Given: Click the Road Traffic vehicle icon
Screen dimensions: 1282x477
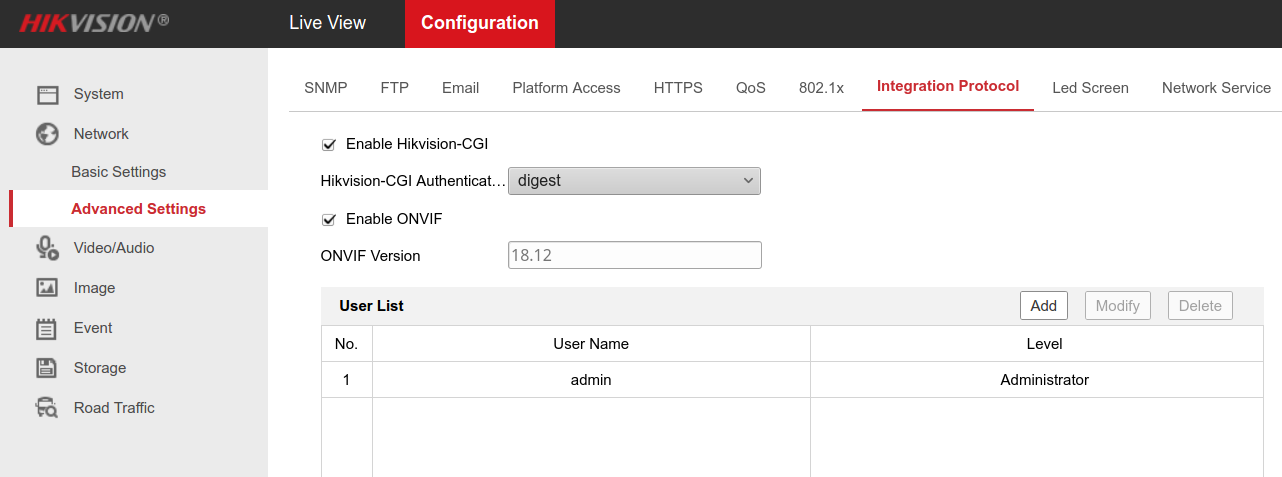Looking at the screenshot, I should (48, 408).
